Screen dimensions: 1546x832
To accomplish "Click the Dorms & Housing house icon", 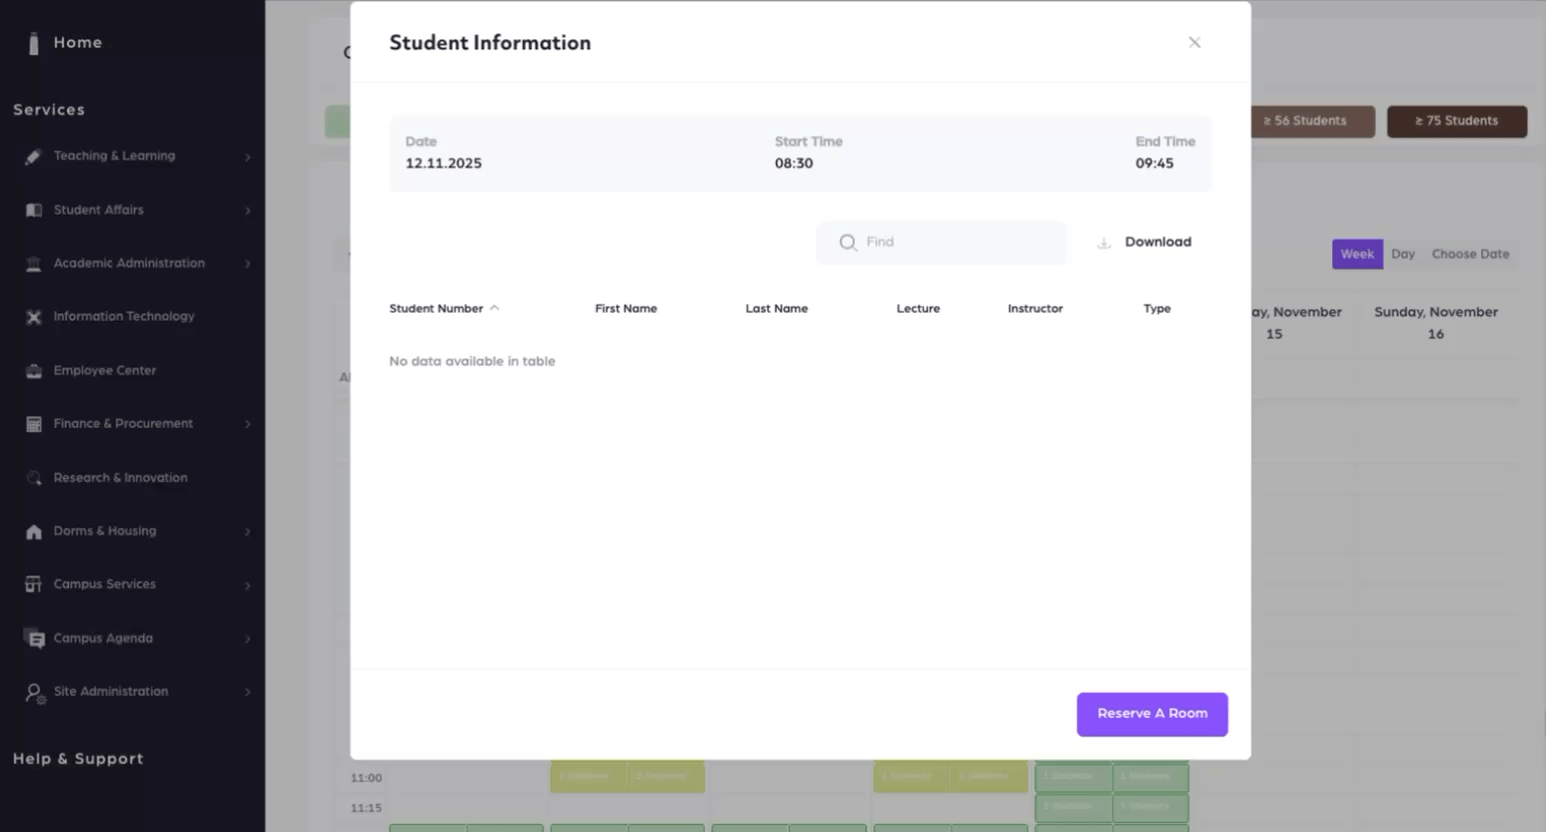I will coord(33,531).
